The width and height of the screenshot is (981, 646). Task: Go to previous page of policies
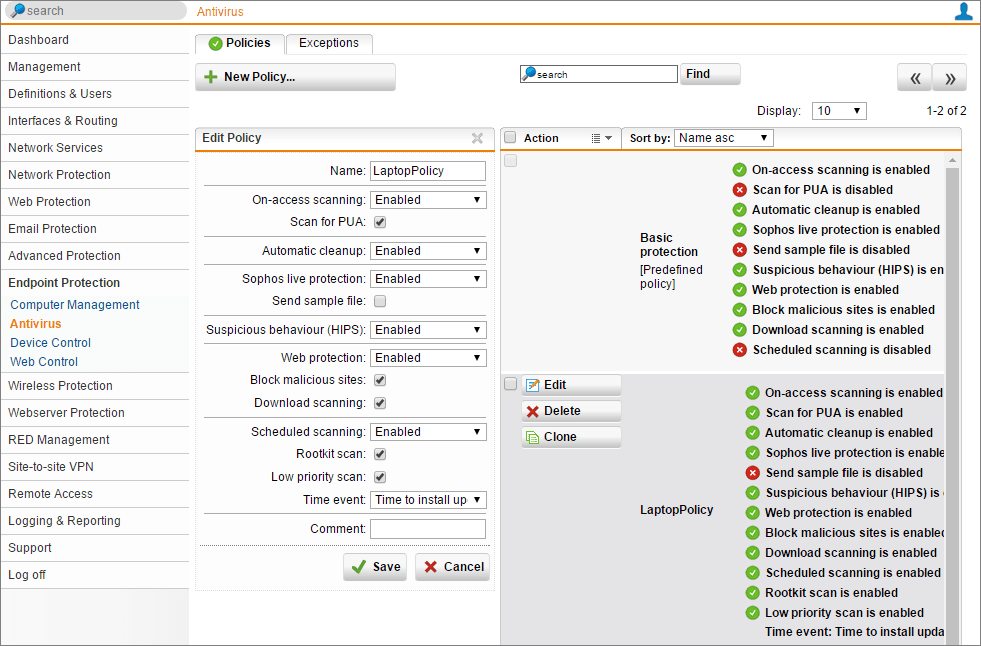(914, 78)
